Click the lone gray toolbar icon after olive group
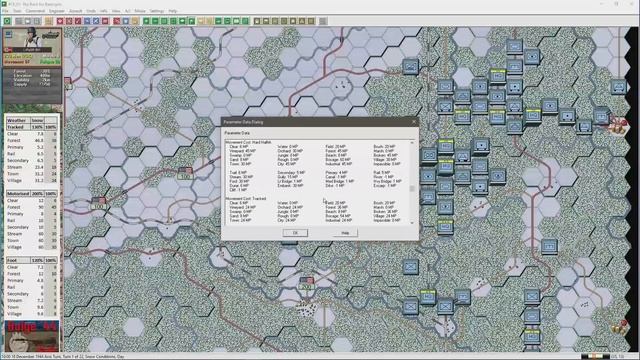This screenshot has width=640, height=360. click(323, 21)
